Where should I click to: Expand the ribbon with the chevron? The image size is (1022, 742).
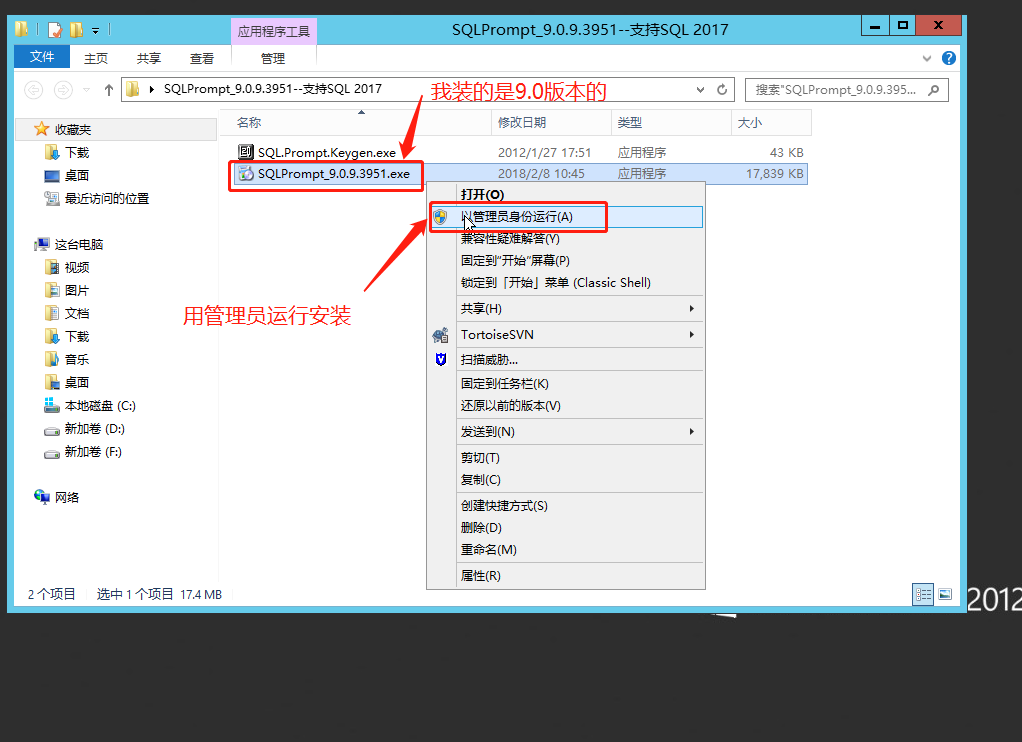pos(927,59)
